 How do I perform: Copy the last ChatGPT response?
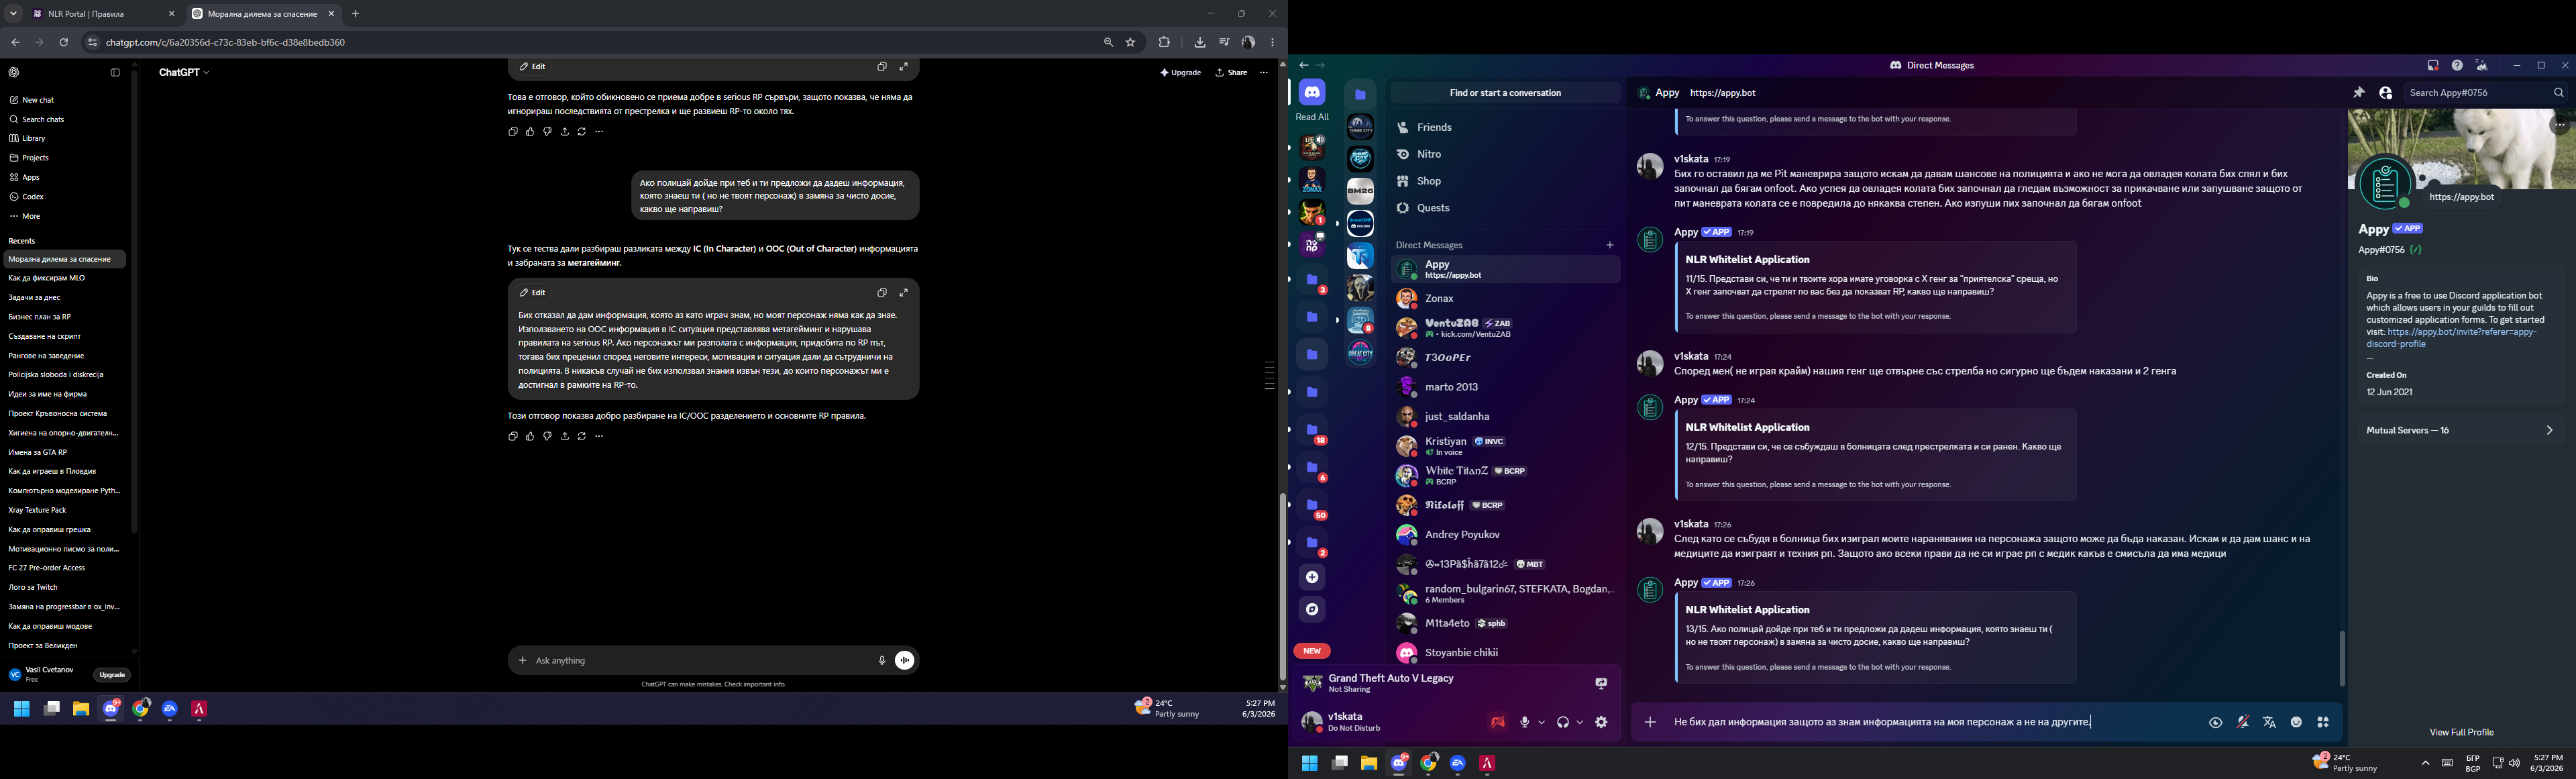tap(513, 436)
